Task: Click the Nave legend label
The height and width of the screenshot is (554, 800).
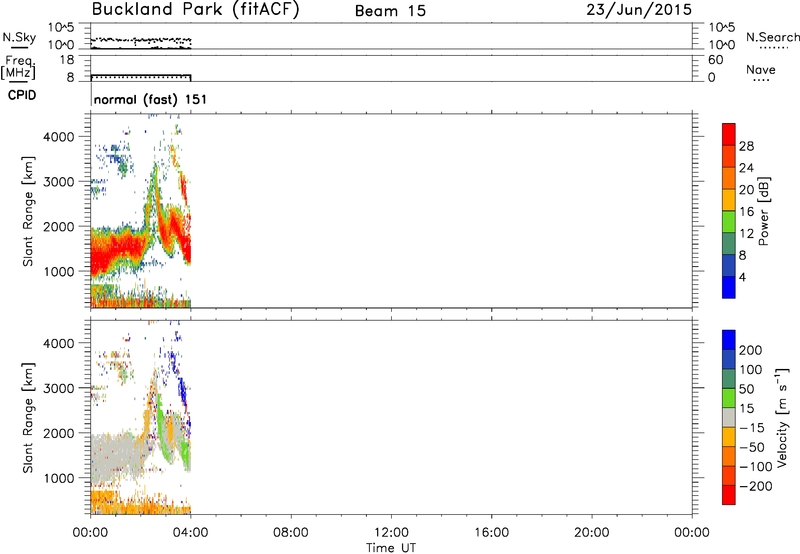Action: [761, 70]
